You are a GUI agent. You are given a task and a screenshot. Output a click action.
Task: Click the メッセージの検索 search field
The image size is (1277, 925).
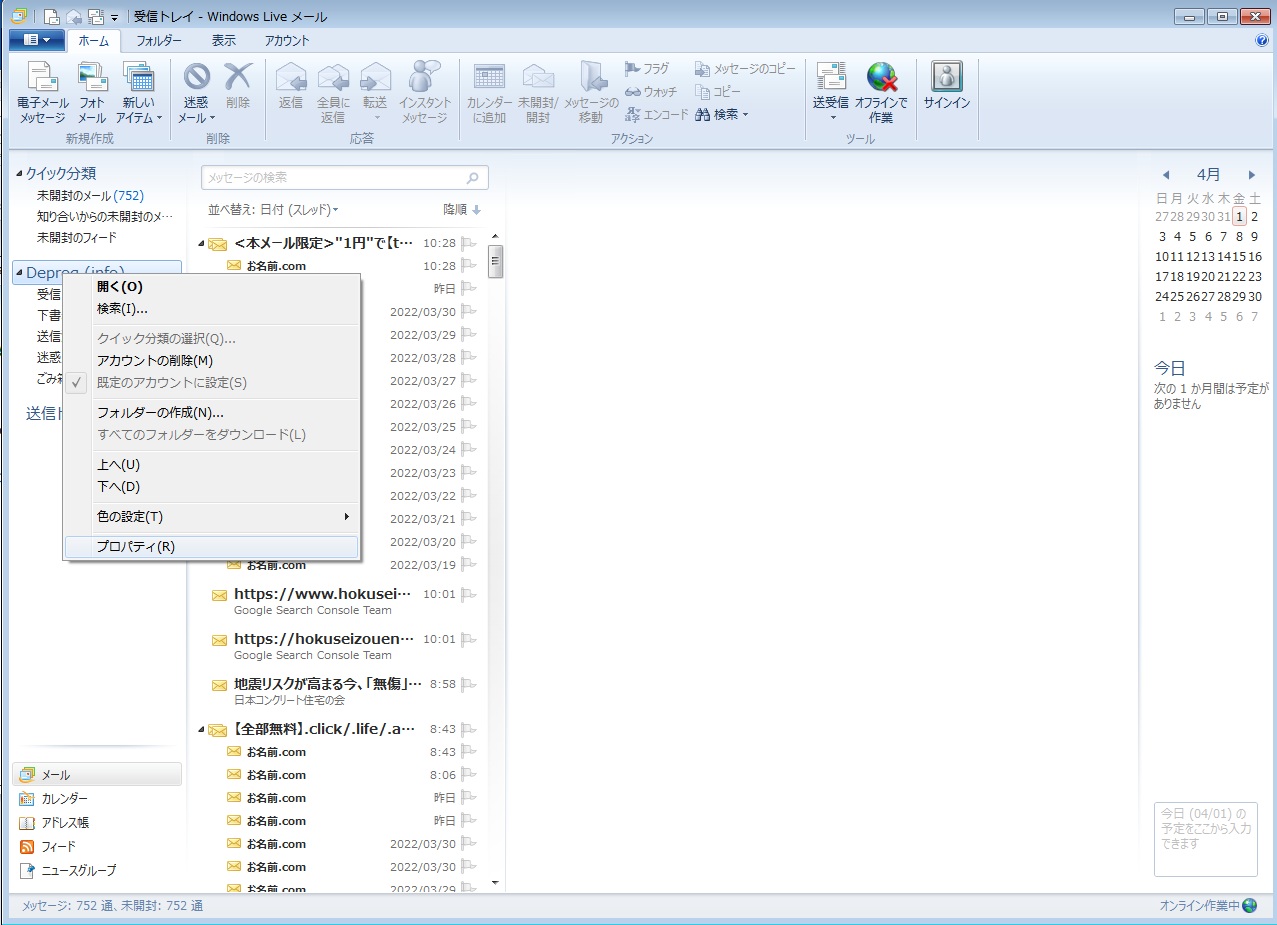[344, 178]
